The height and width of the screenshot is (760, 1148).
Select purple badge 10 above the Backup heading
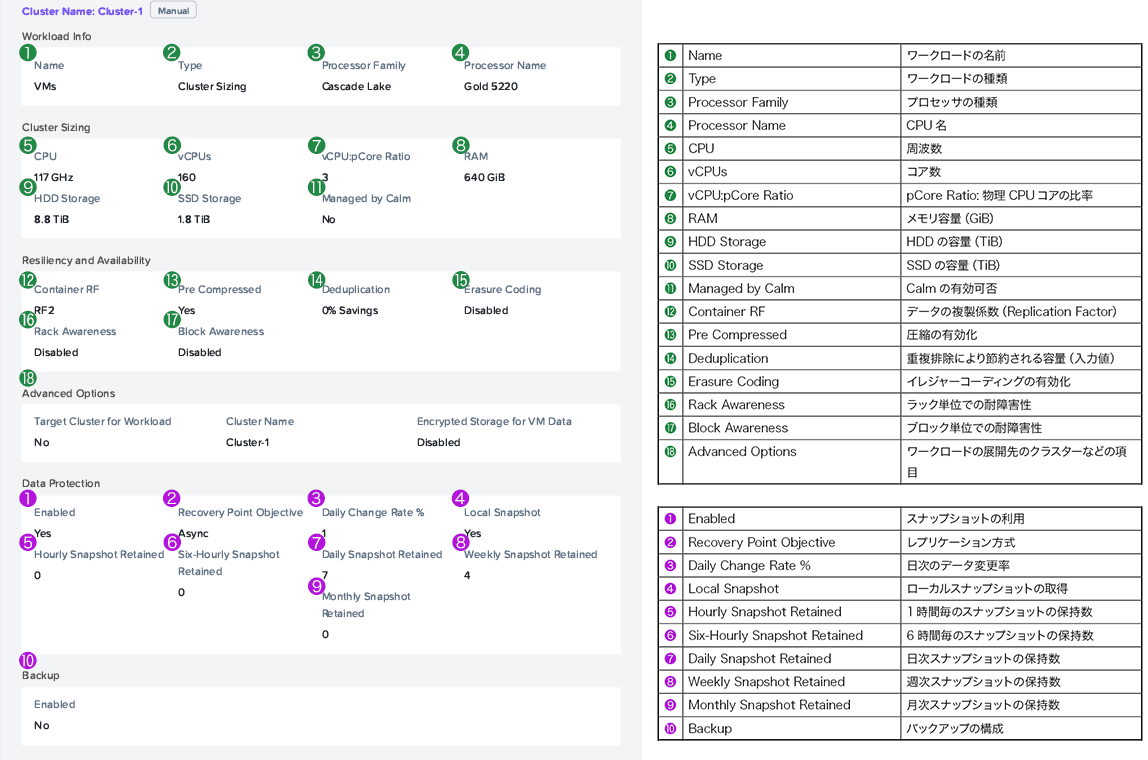point(28,660)
